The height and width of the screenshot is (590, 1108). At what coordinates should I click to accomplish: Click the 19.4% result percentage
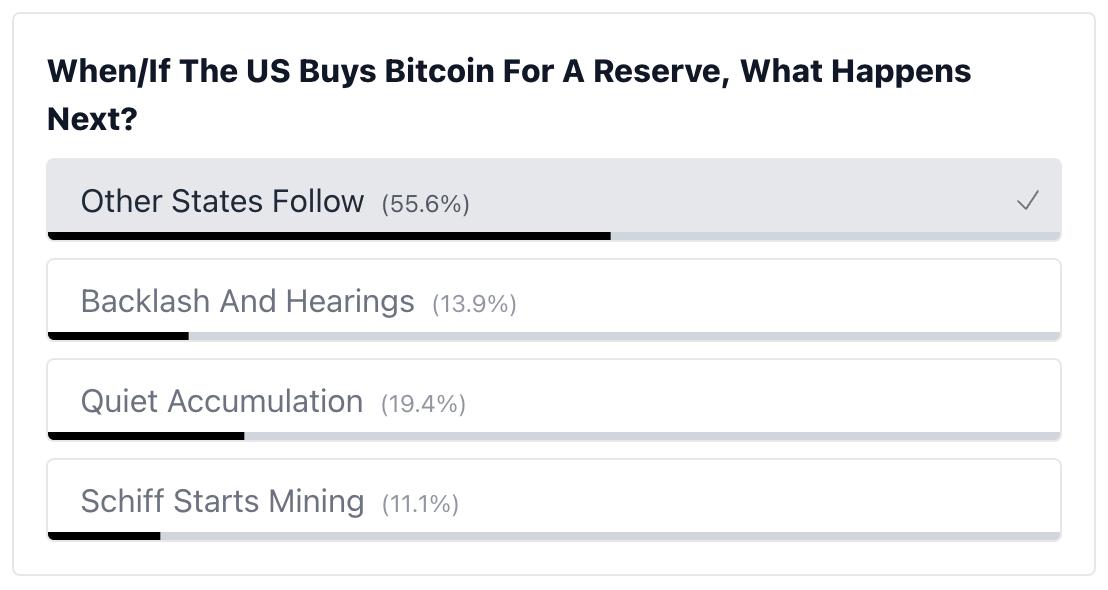[x=423, y=404]
